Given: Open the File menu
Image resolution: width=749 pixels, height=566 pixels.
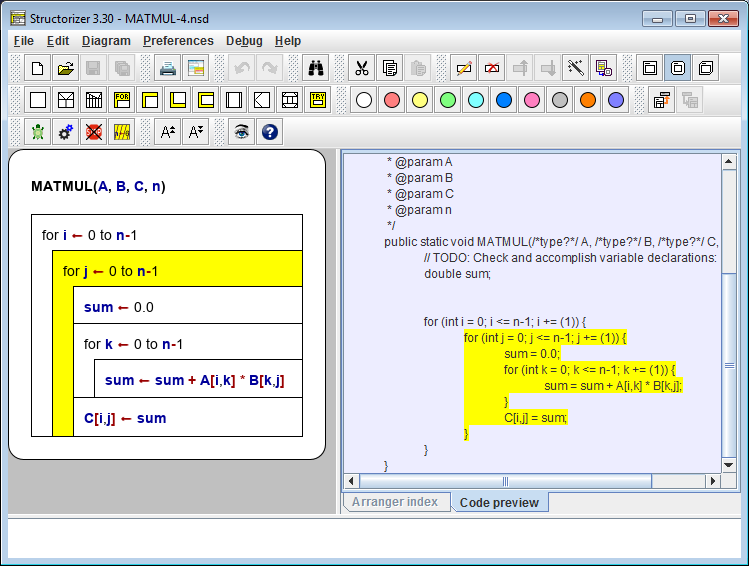Looking at the screenshot, I should (x=24, y=41).
